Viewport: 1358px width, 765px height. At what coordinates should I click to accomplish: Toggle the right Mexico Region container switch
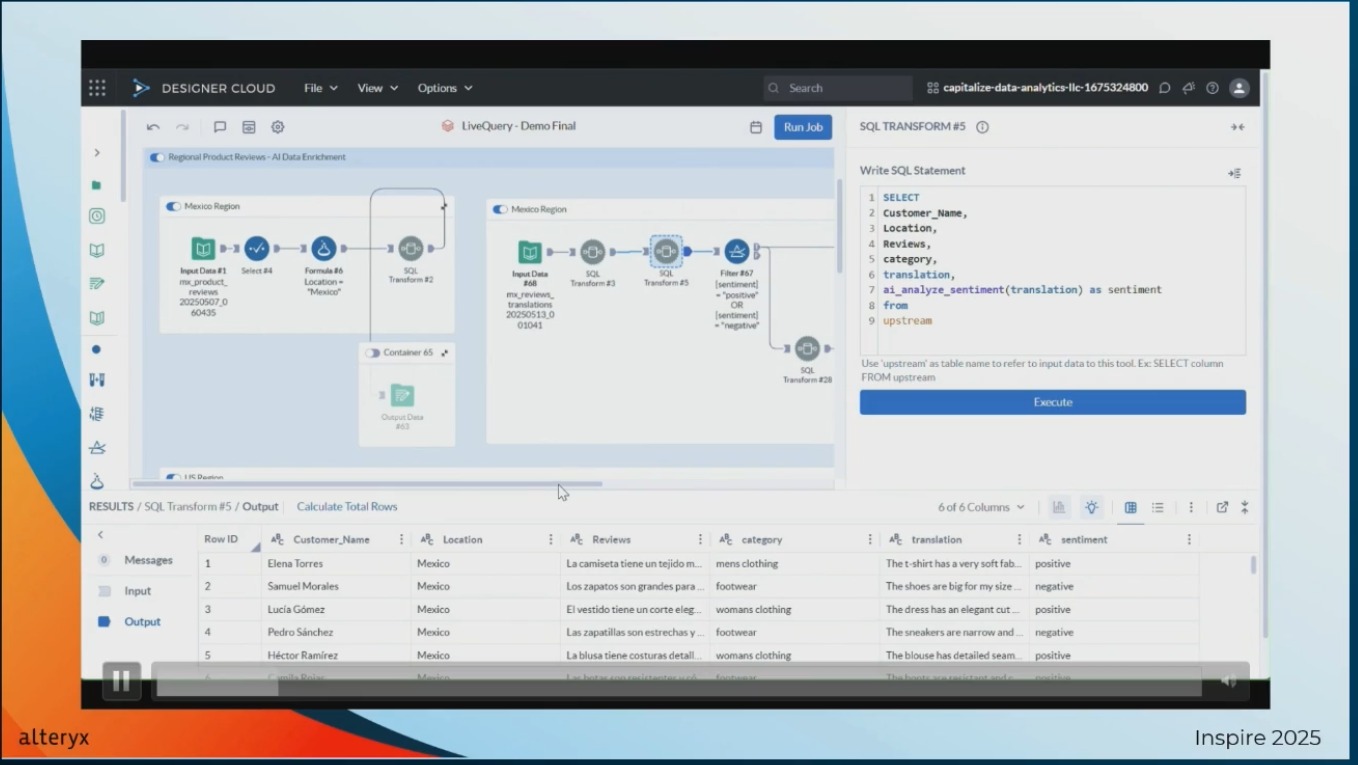(x=500, y=209)
